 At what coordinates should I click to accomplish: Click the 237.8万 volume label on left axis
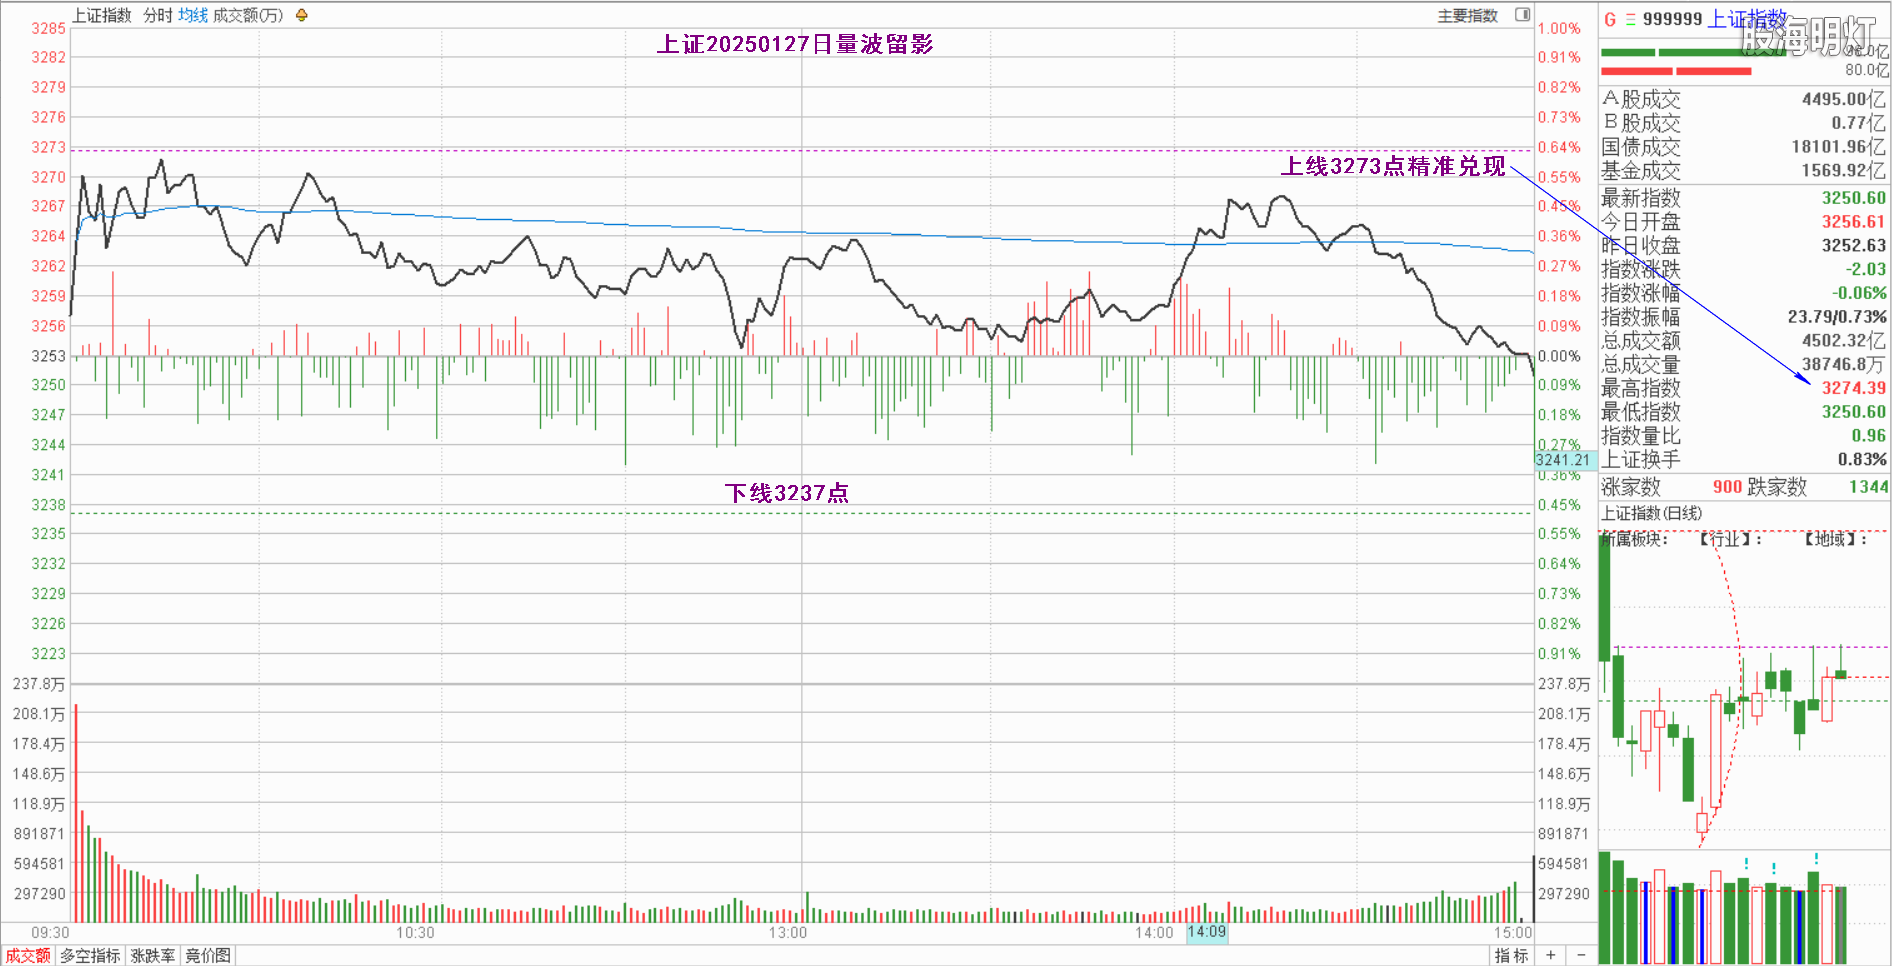click(x=39, y=684)
